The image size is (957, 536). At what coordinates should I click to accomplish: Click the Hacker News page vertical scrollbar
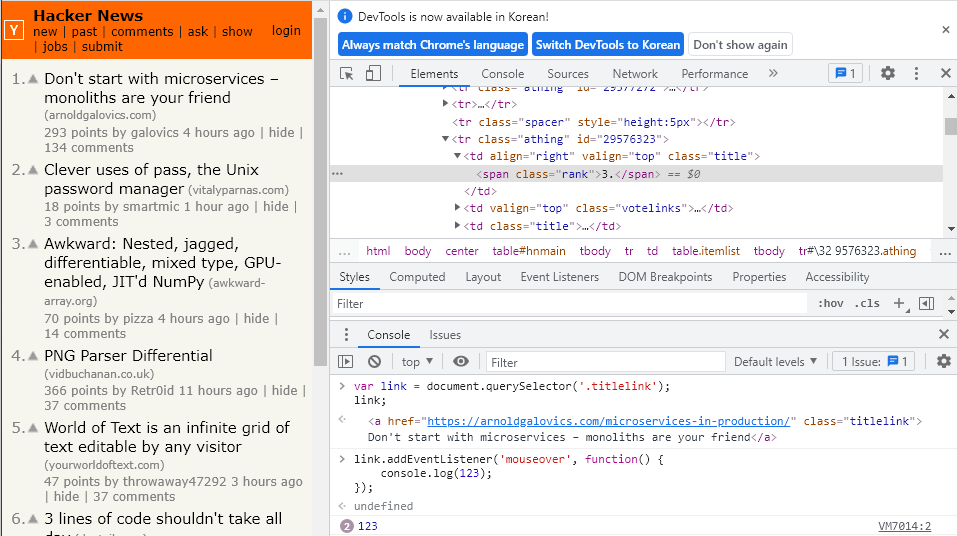click(x=320, y=192)
